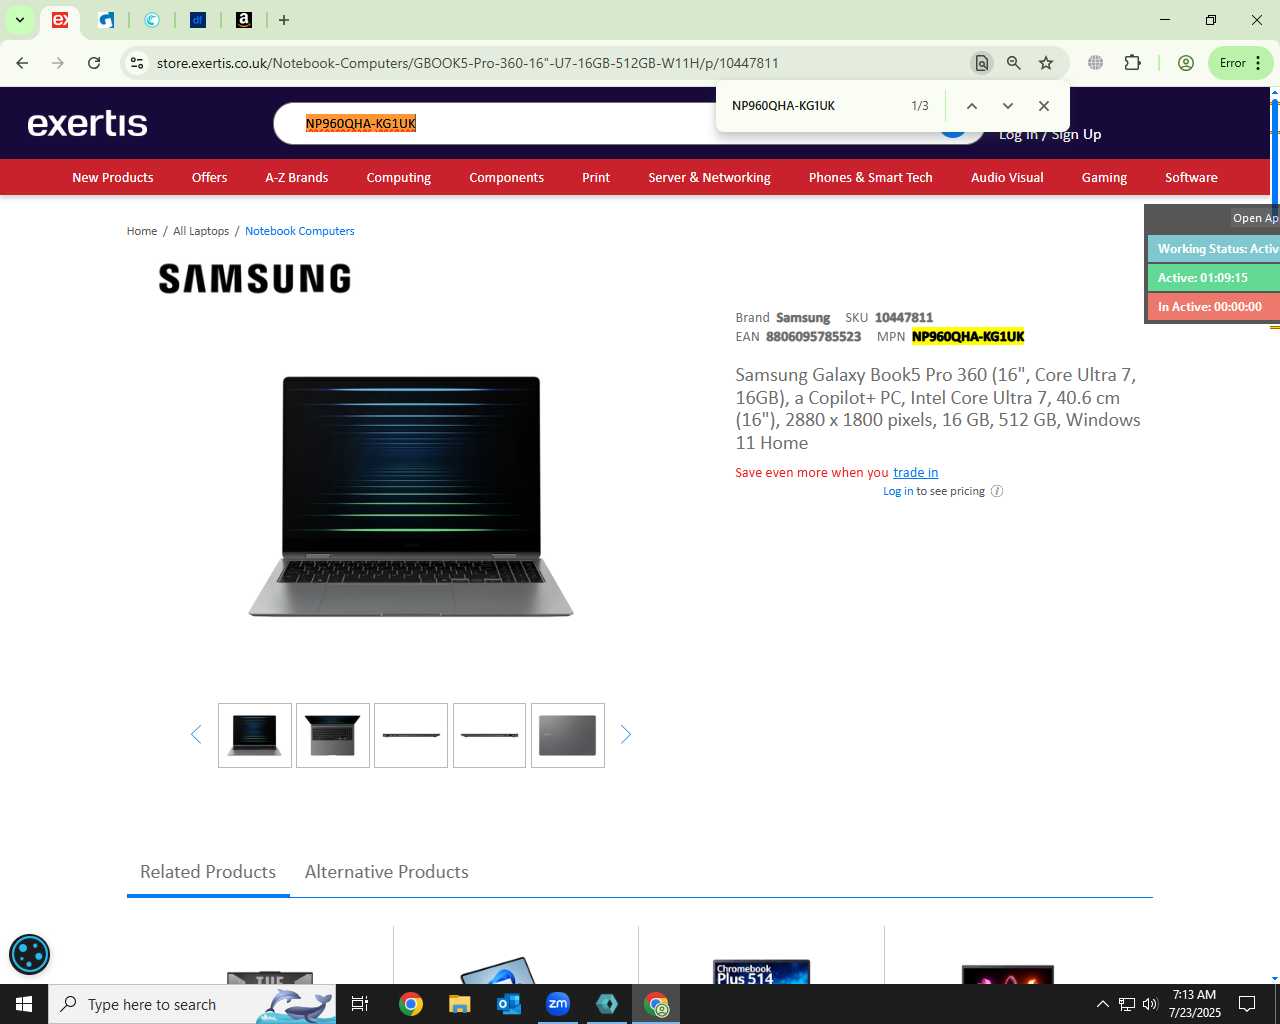This screenshot has width=1280, height=1024.
Task: Click the Windows taskbar search box
Action: coord(193,1004)
